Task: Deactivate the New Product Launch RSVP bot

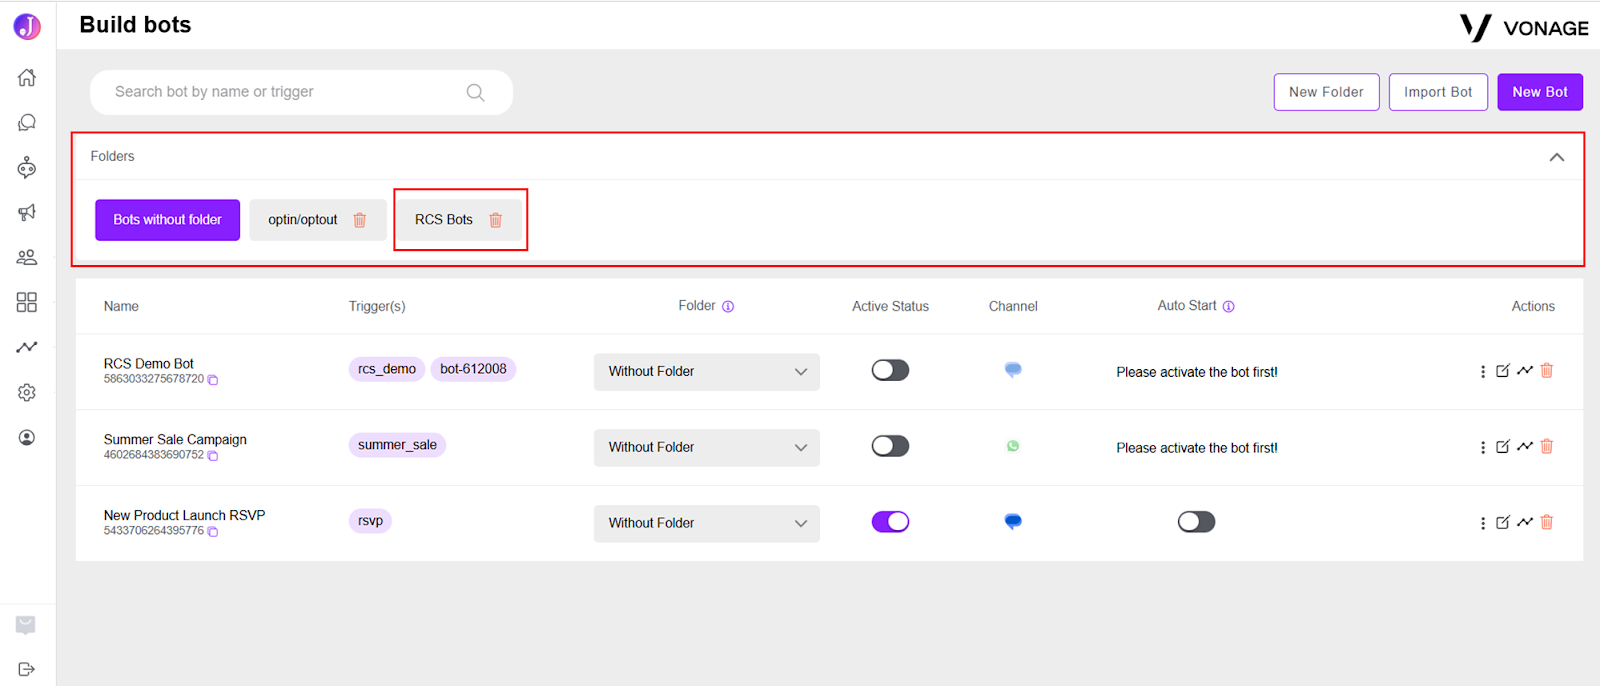Action: click(x=890, y=522)
